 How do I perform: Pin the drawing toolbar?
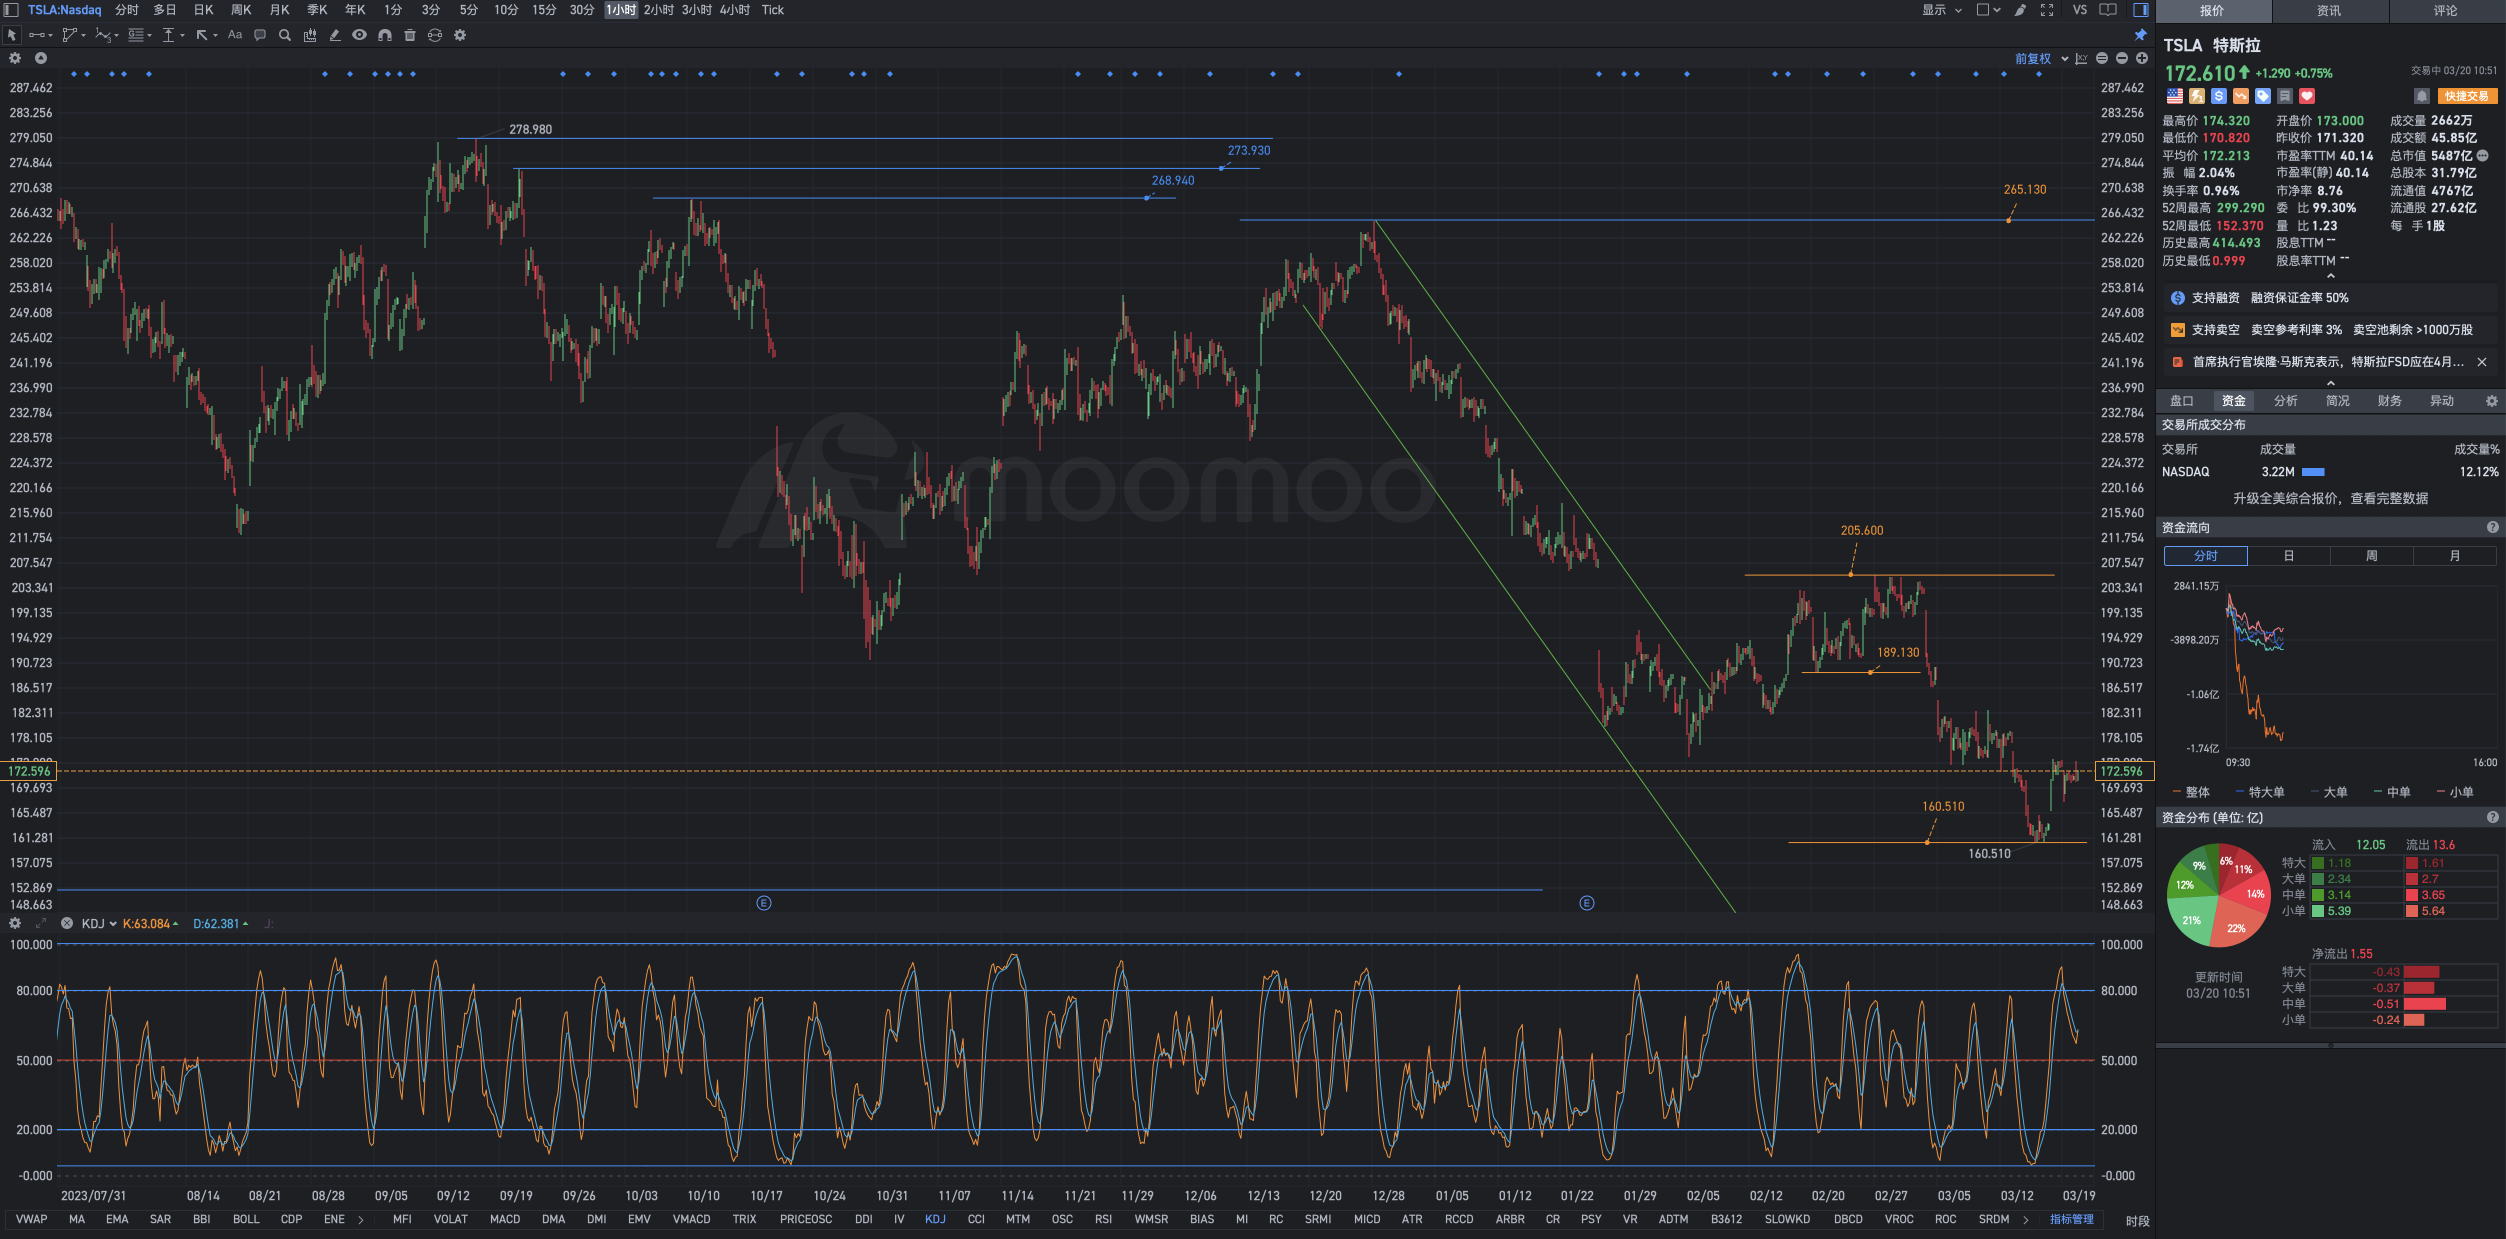click(2141, 35)
